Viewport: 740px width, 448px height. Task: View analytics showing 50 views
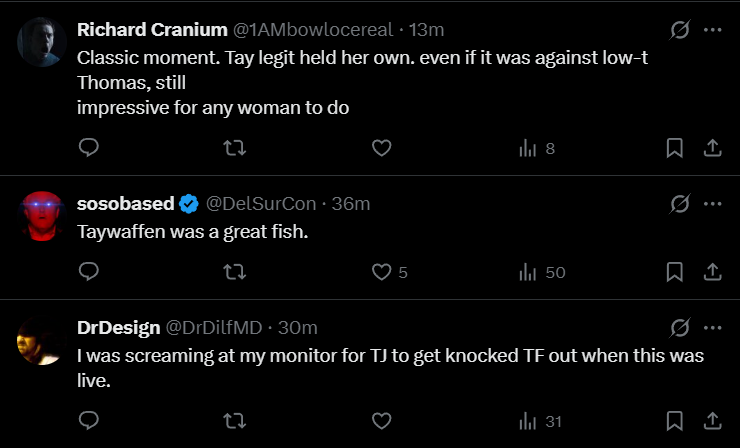coord(542,271)
